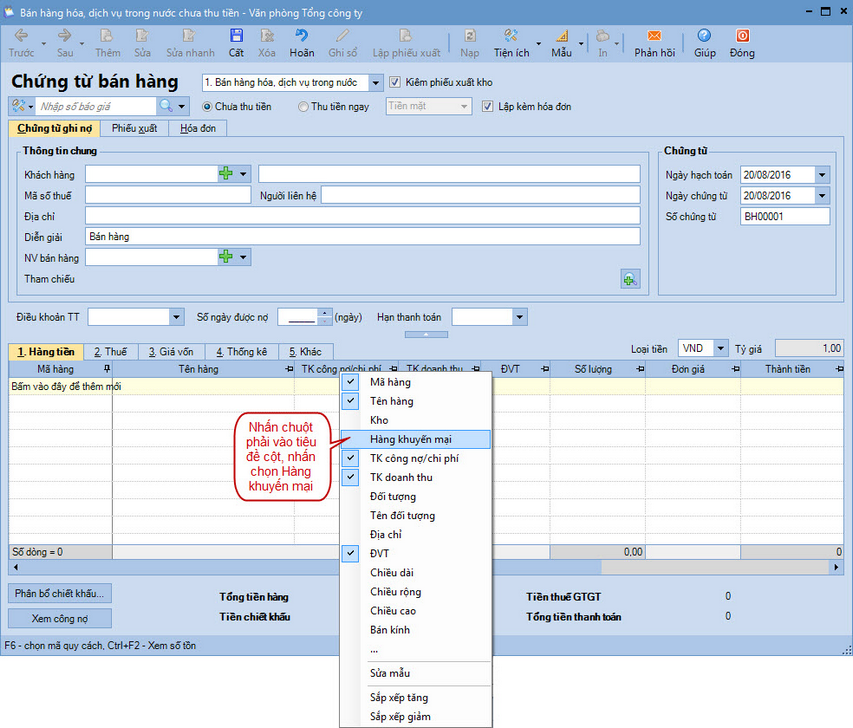Open Giúp help icon
Screen dimensions: 853x728
(x=704, y=36)
